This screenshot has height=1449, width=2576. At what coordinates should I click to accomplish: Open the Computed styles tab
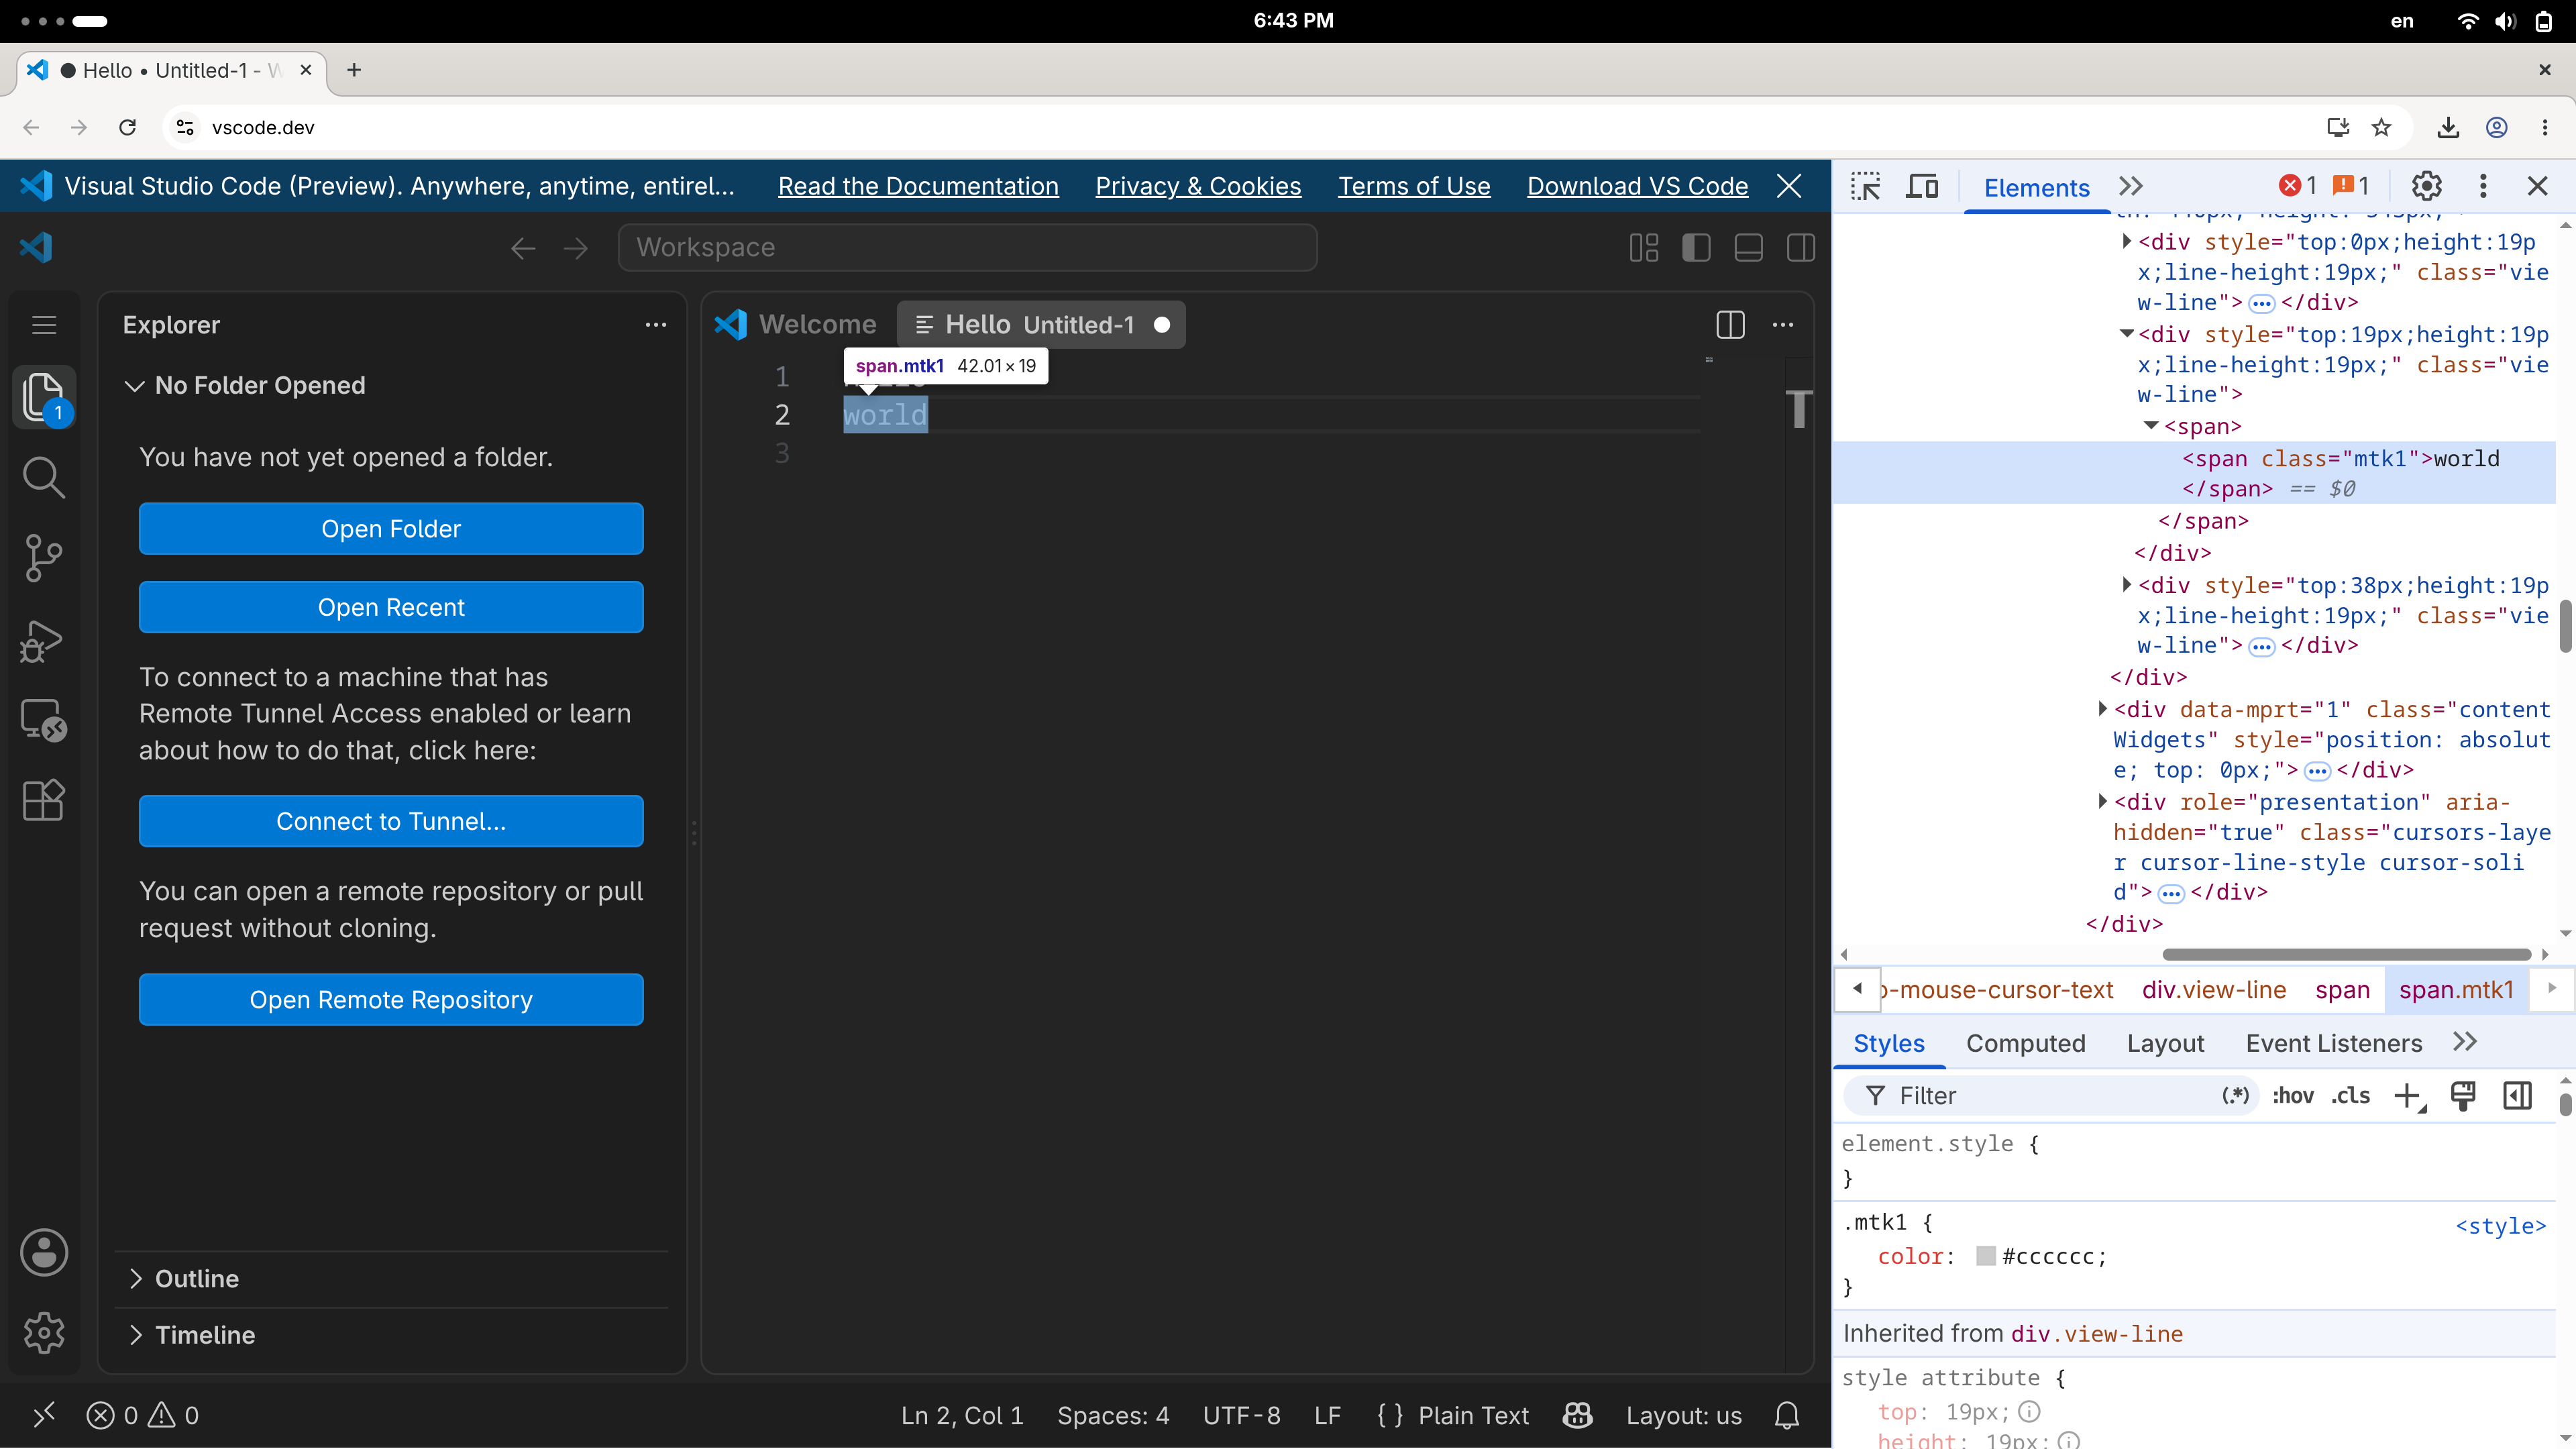(x=2026, y=1043)
